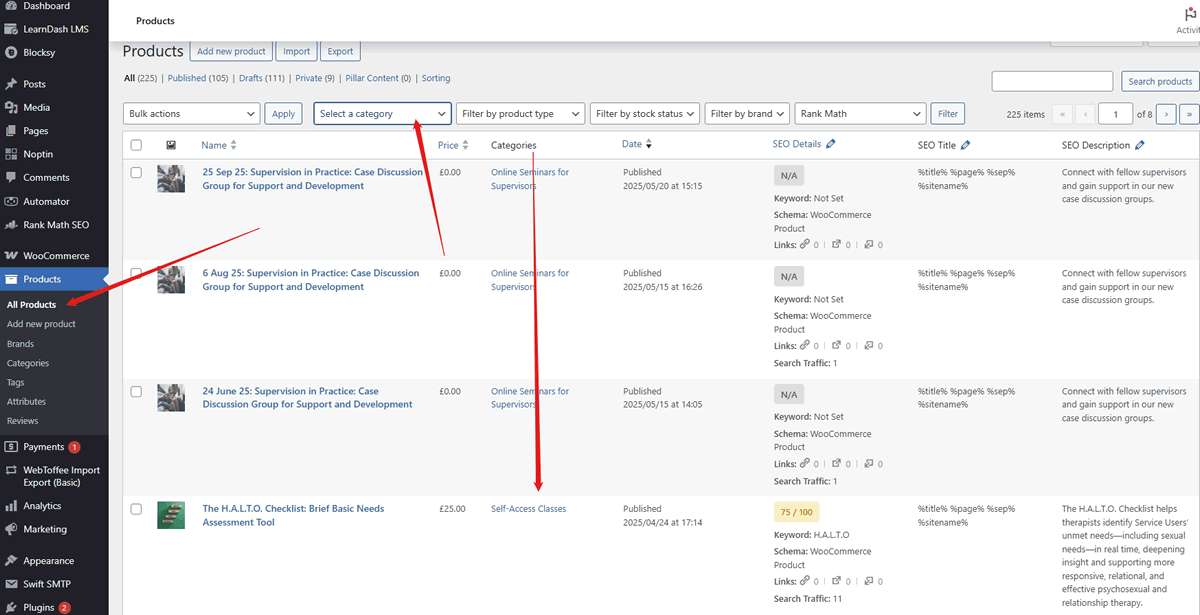Open the Filter by brand dropdown
The height and width of the screenshot is (615, 1200).
(747, 114)
